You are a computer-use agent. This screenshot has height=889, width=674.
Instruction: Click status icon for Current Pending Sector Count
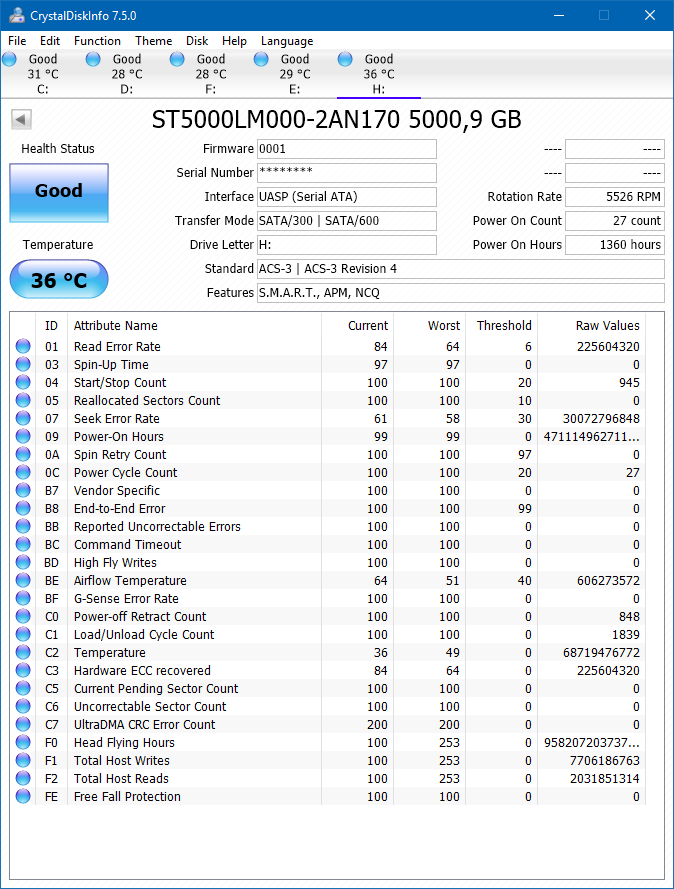(23, 688)
